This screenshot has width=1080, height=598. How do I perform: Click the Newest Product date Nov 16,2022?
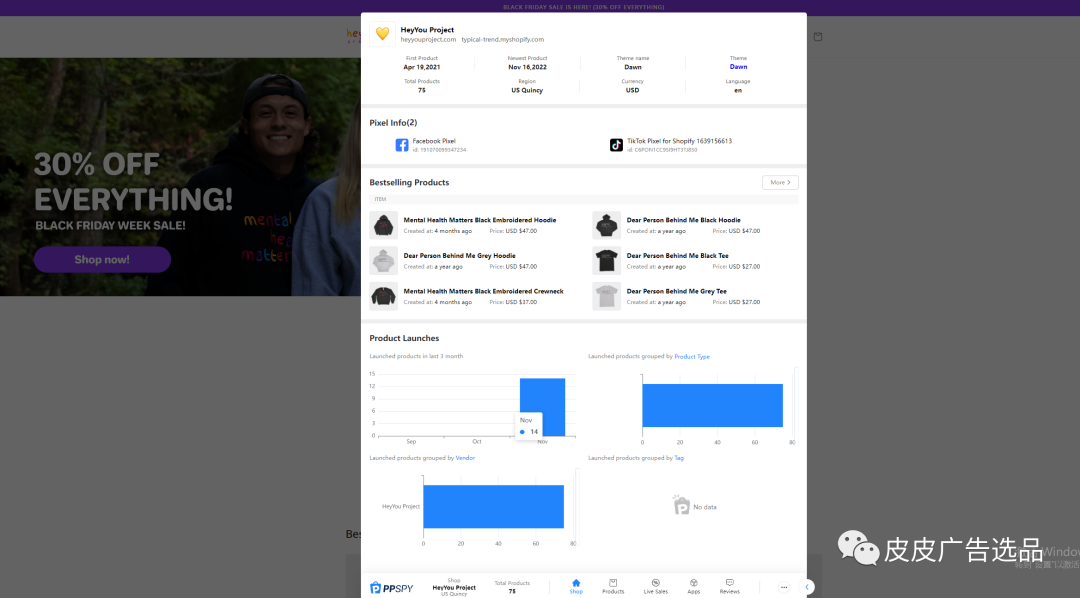pyautogui.click(x=528, y=67)
